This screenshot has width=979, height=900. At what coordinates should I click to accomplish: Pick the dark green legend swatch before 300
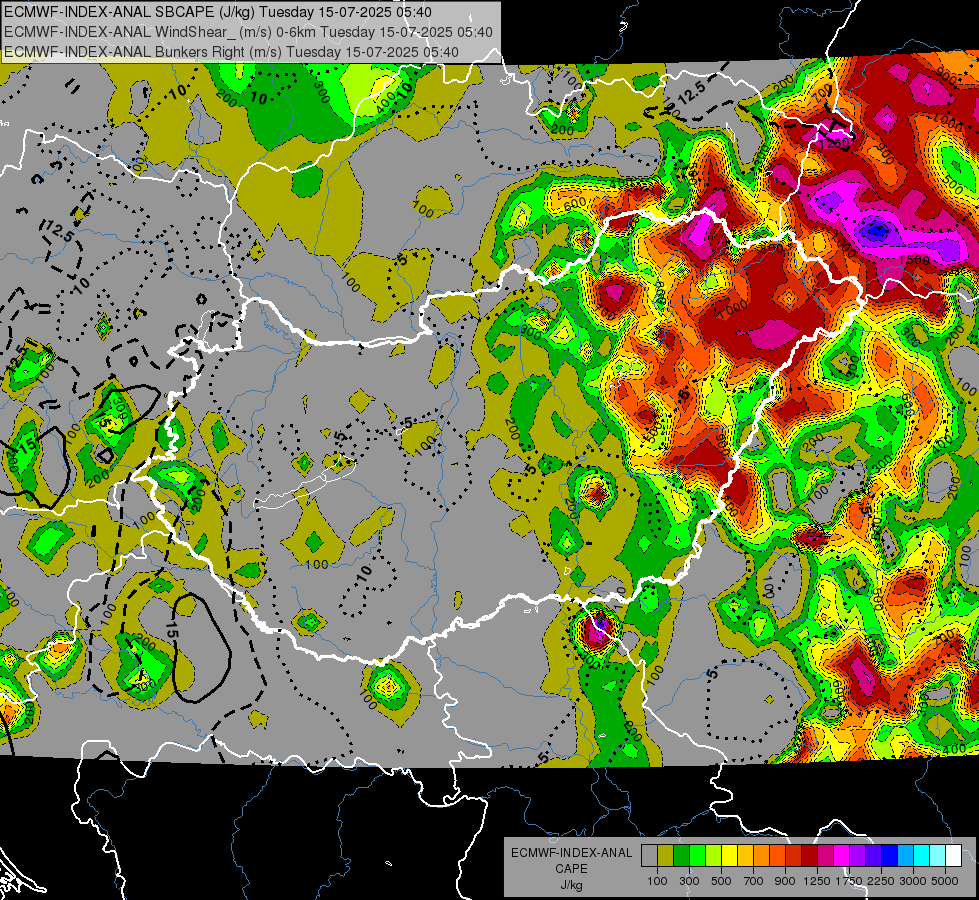coord(681,855)
